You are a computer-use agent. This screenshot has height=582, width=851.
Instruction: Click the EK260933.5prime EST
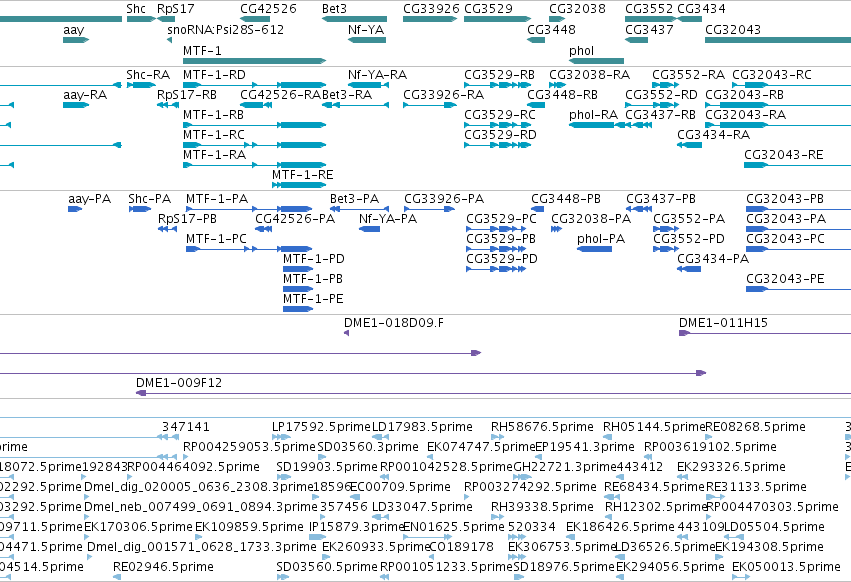coord(326,557)
